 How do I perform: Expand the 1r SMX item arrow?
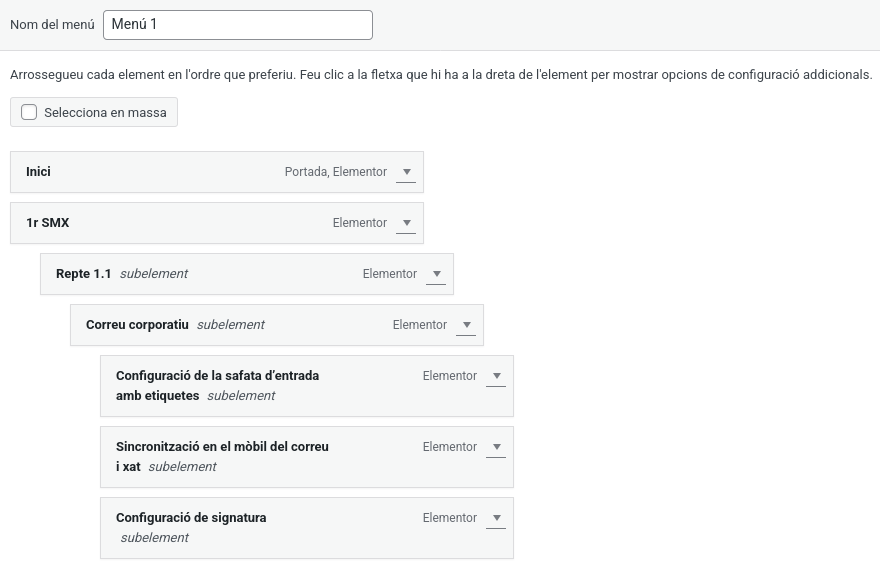406,223
